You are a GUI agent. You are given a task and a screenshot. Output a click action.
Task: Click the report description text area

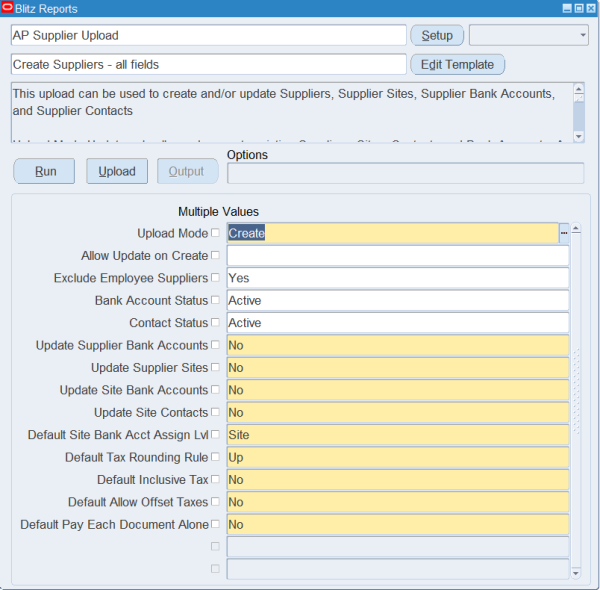(293, 112)
